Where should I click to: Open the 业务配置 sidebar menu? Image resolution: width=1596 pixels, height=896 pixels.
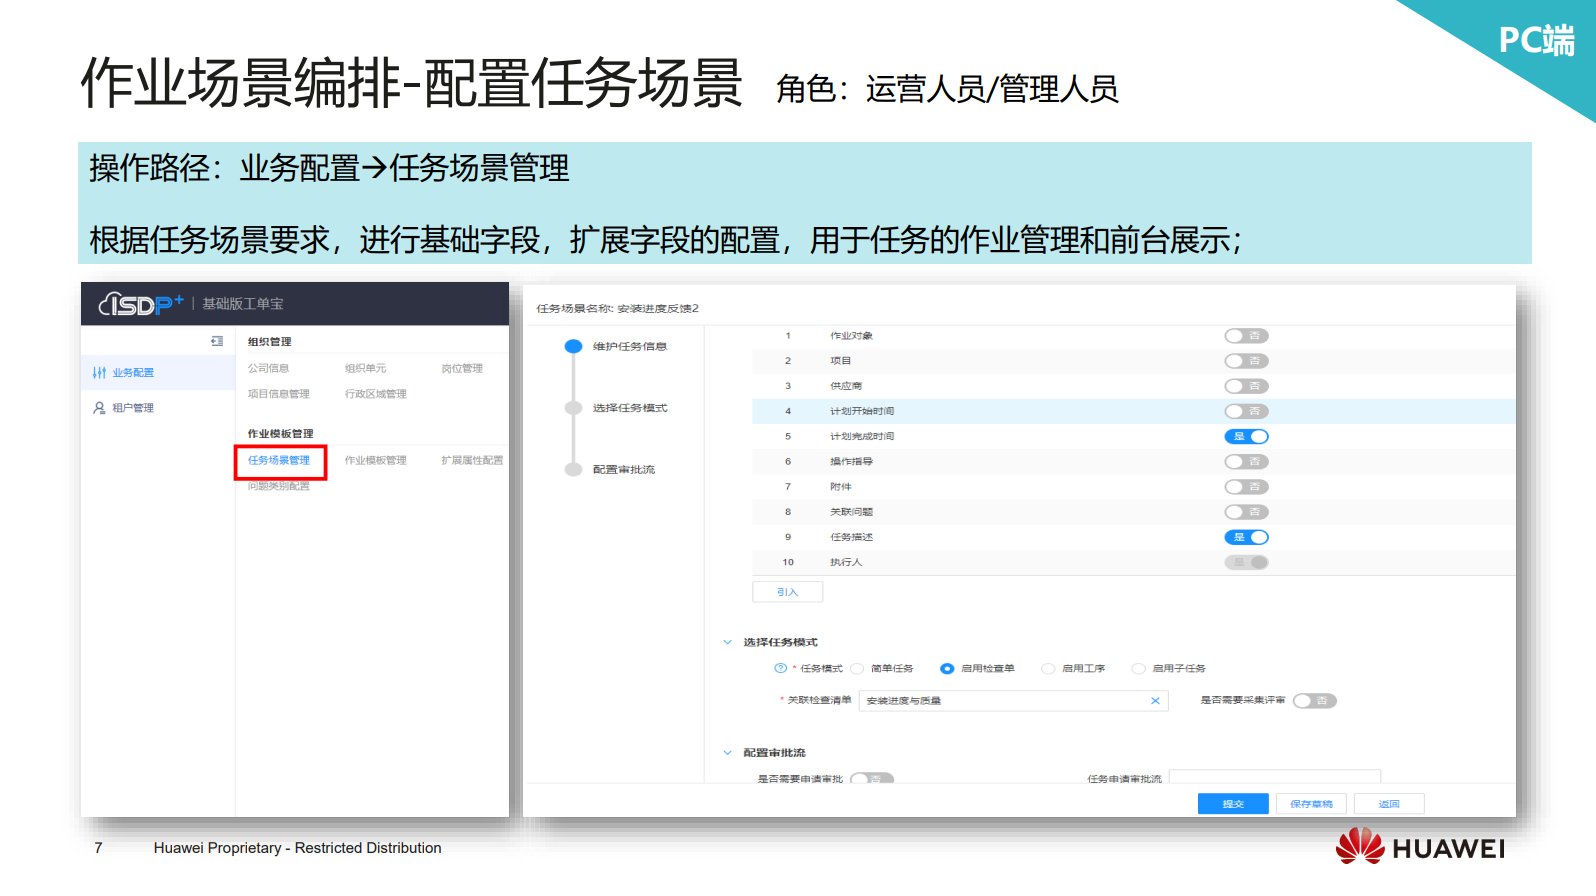pos(158,373)
